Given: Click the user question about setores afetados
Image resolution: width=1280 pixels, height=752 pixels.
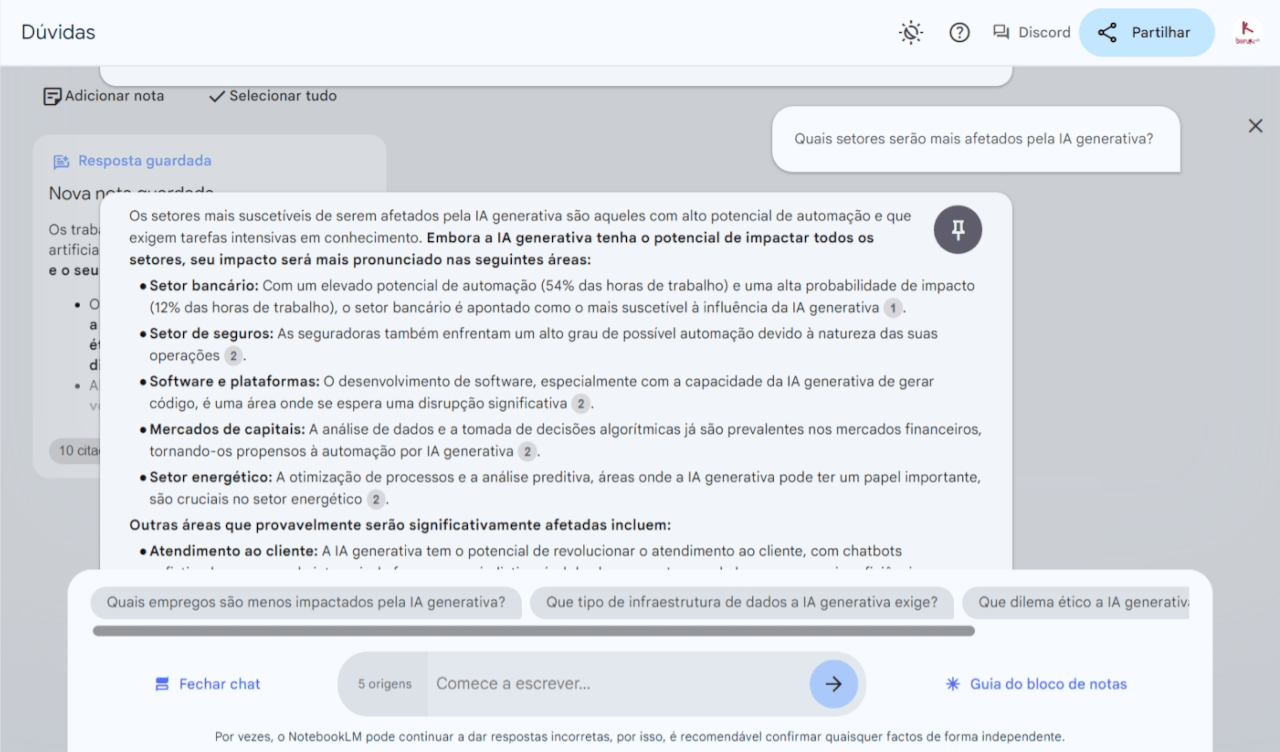Looking at the screenshot, I should click(974, 139).
